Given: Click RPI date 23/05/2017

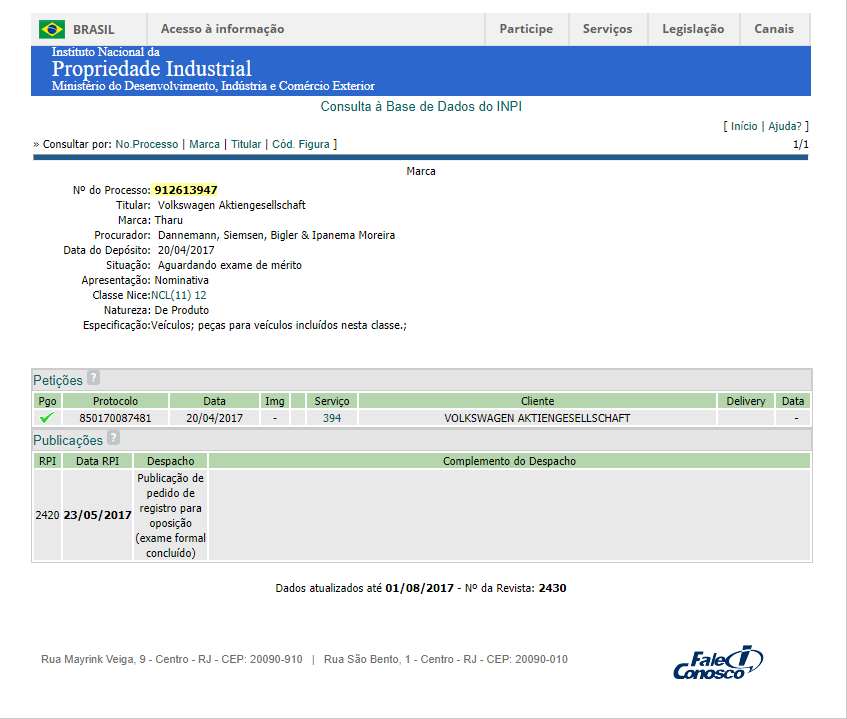Looking at the screenshot, I should click(x=97, y=515).
